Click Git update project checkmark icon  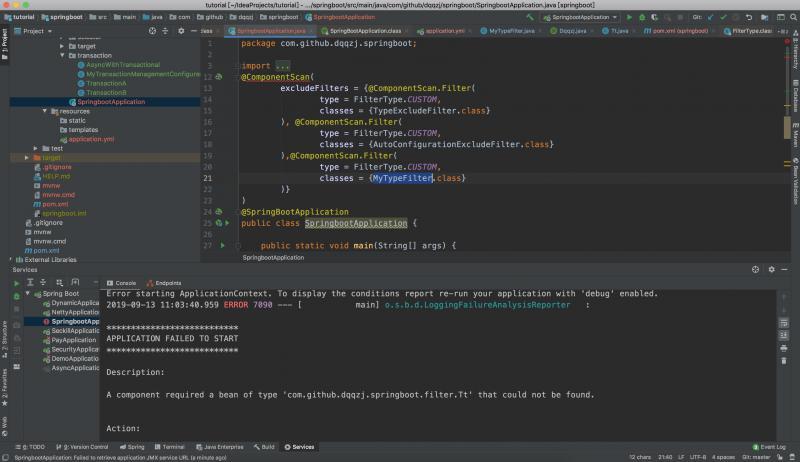point(711,17)
